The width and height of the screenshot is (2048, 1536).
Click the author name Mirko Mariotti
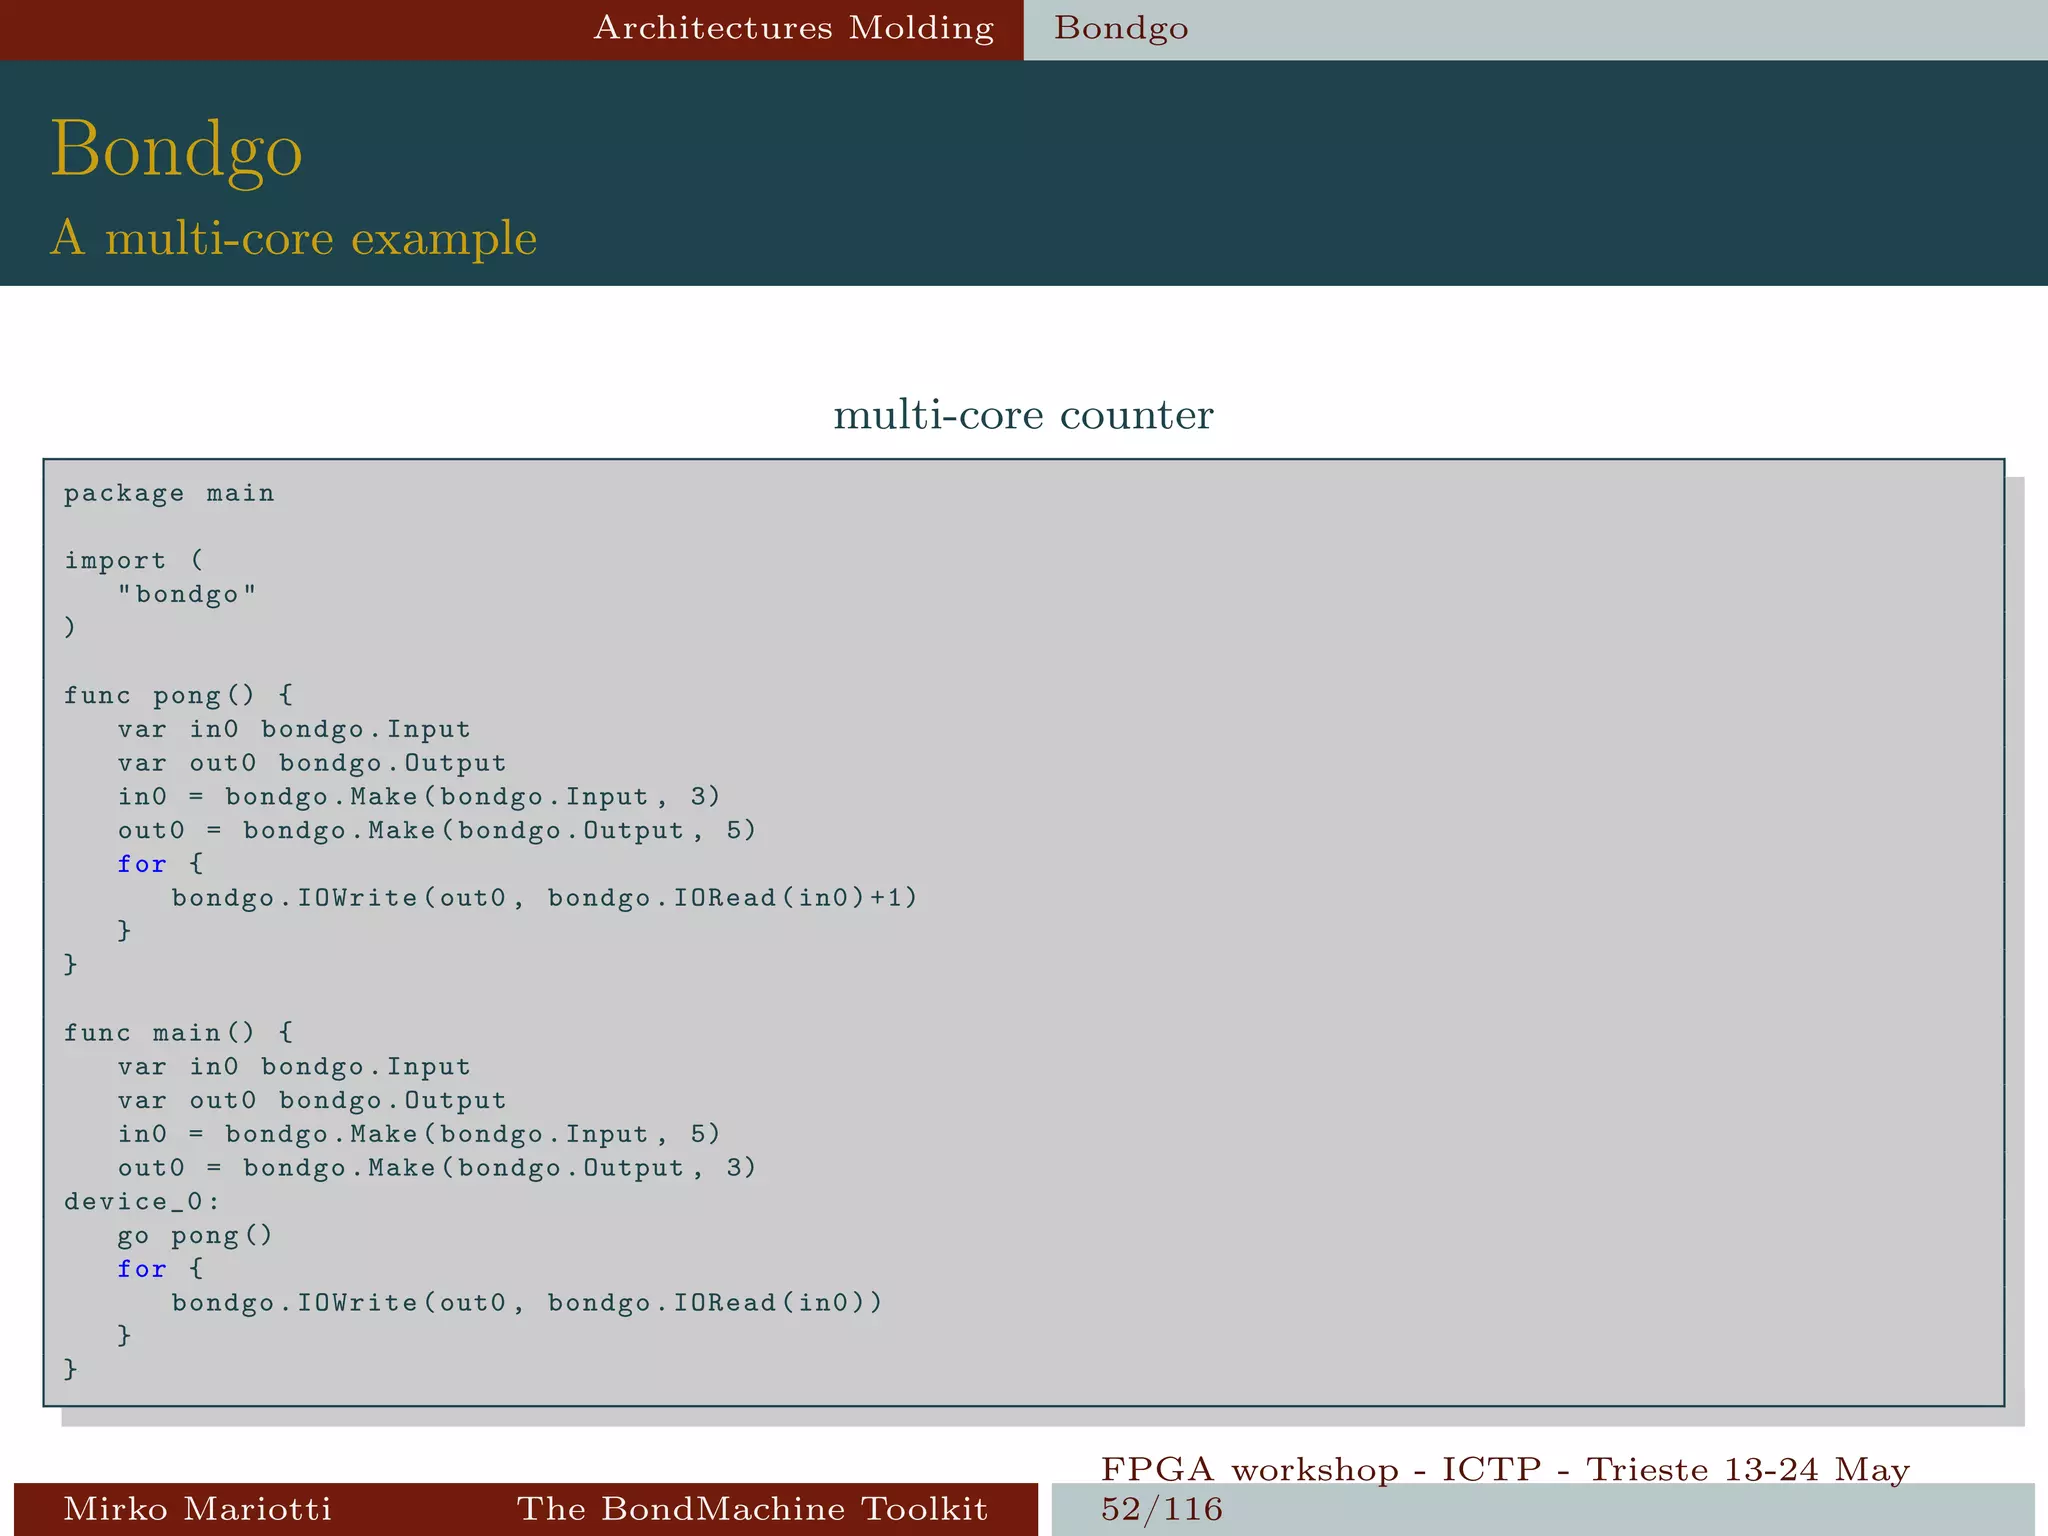coord(197,1508)
